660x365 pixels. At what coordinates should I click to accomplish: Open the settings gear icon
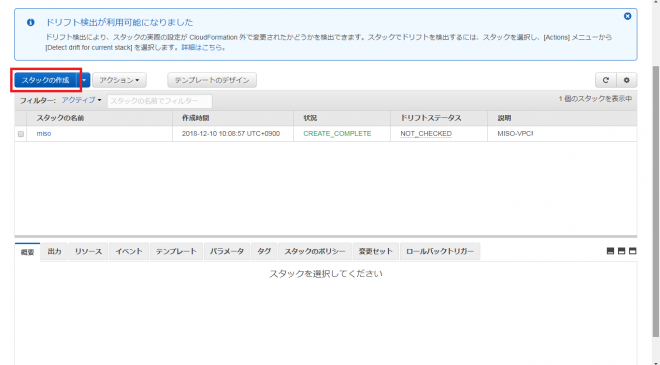click(x=627, y=80)
